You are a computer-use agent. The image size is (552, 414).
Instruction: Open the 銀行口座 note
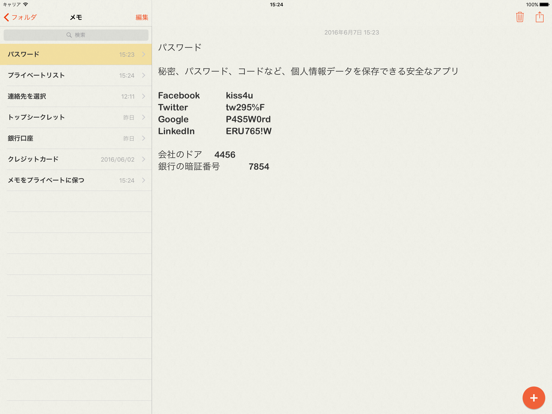click(x=76, y=138)
